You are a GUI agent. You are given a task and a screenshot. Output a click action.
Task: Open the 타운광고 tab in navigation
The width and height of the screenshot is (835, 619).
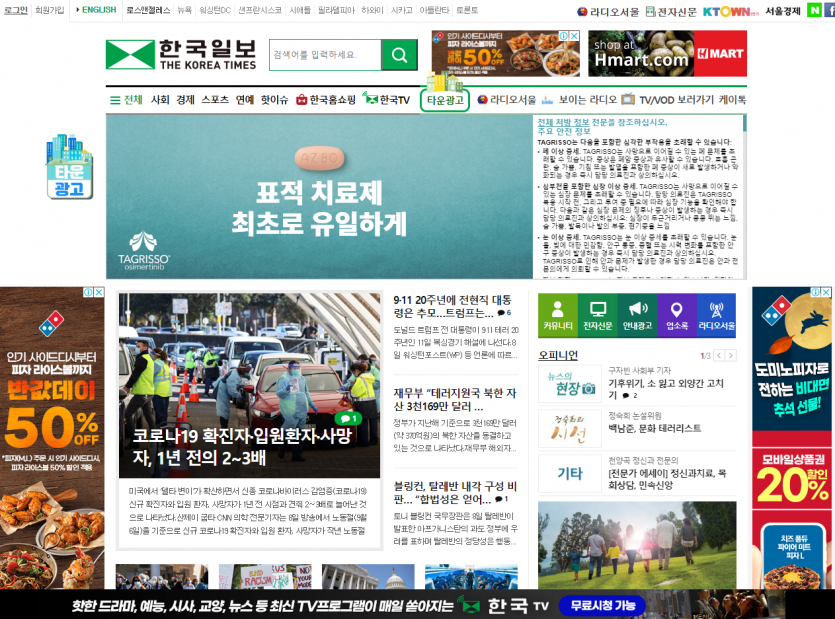[x=445, y=100]
